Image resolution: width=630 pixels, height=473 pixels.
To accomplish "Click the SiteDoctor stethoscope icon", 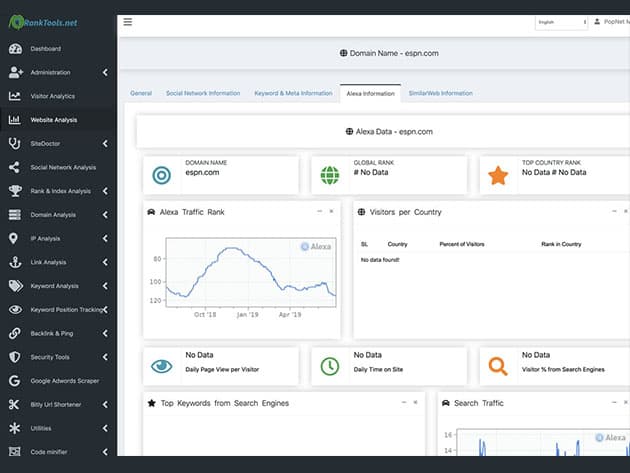I will coord(15,144).
